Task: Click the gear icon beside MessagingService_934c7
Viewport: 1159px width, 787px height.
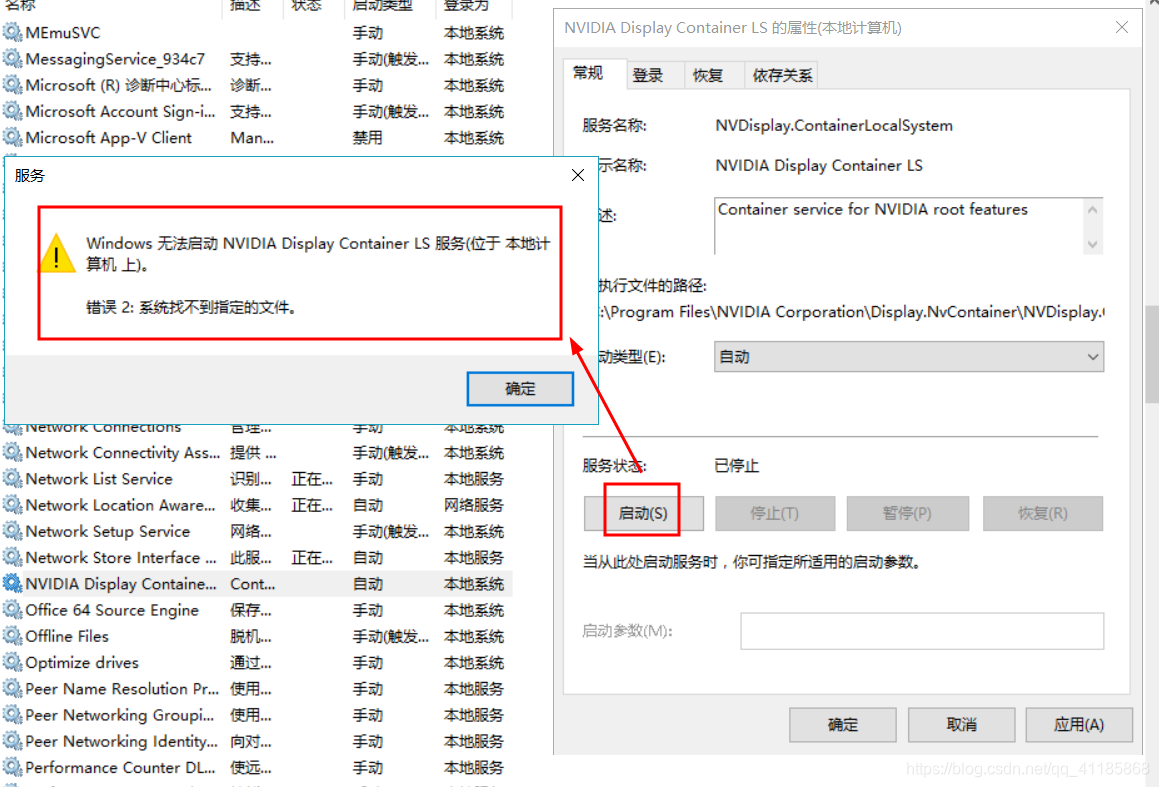Action: click(x=12, y=58)
